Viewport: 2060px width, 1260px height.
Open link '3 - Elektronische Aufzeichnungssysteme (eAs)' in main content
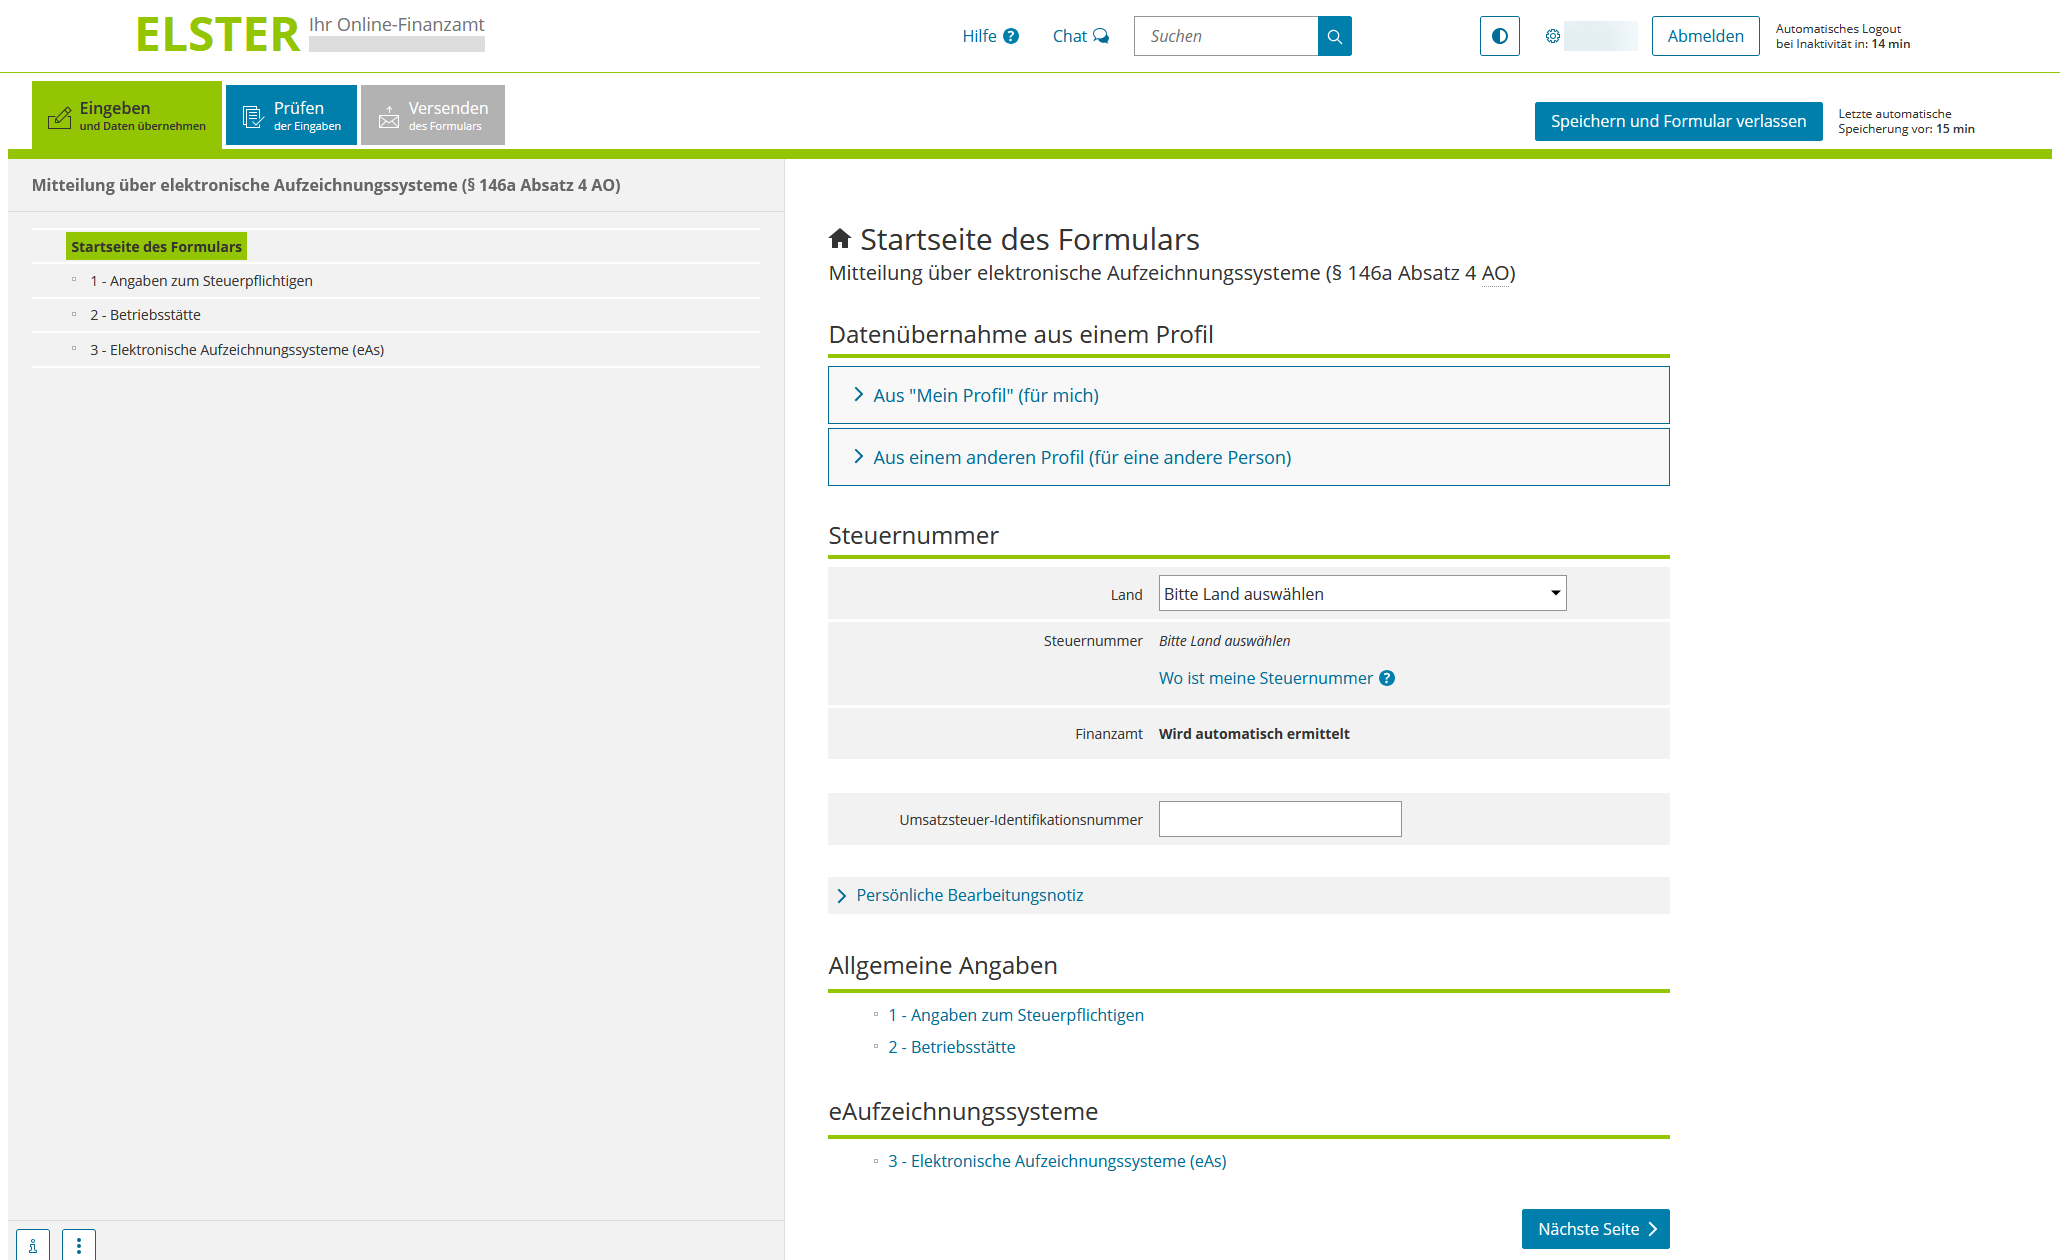pos(1057,1162)
